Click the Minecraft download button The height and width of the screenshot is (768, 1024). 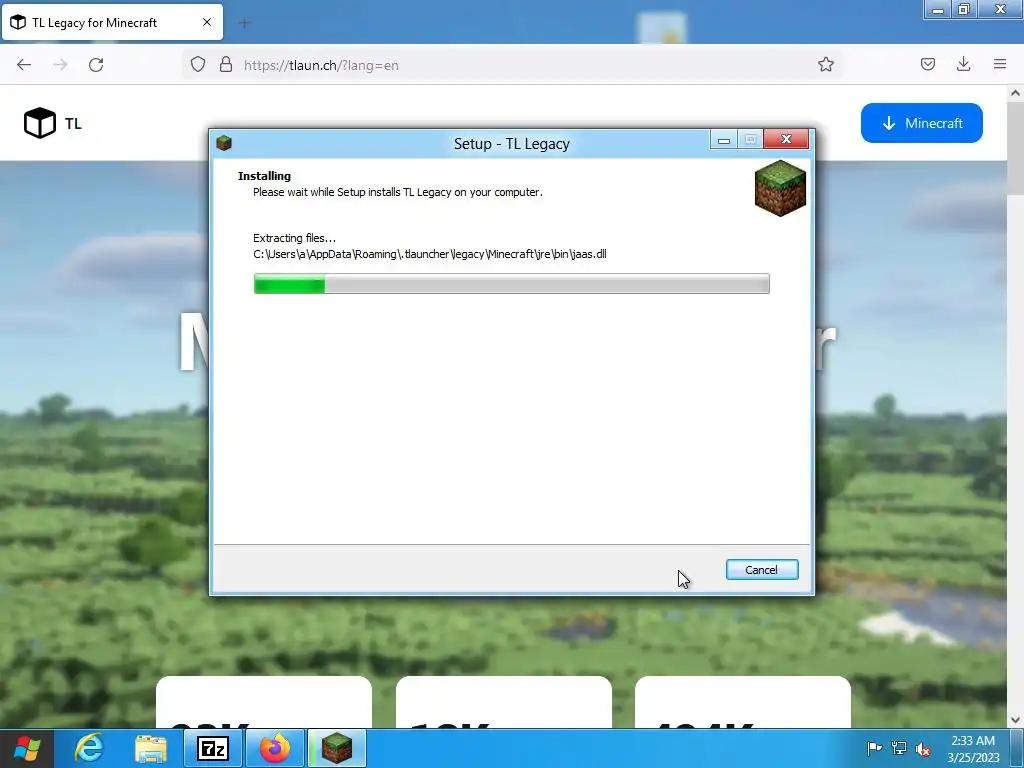(x=921, y=123)
